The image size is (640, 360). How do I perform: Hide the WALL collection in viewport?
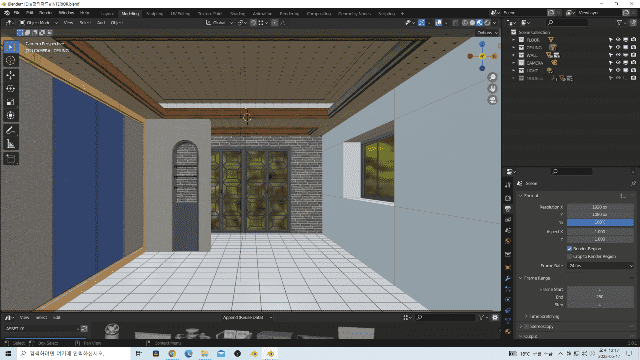[x=618, y=55]
